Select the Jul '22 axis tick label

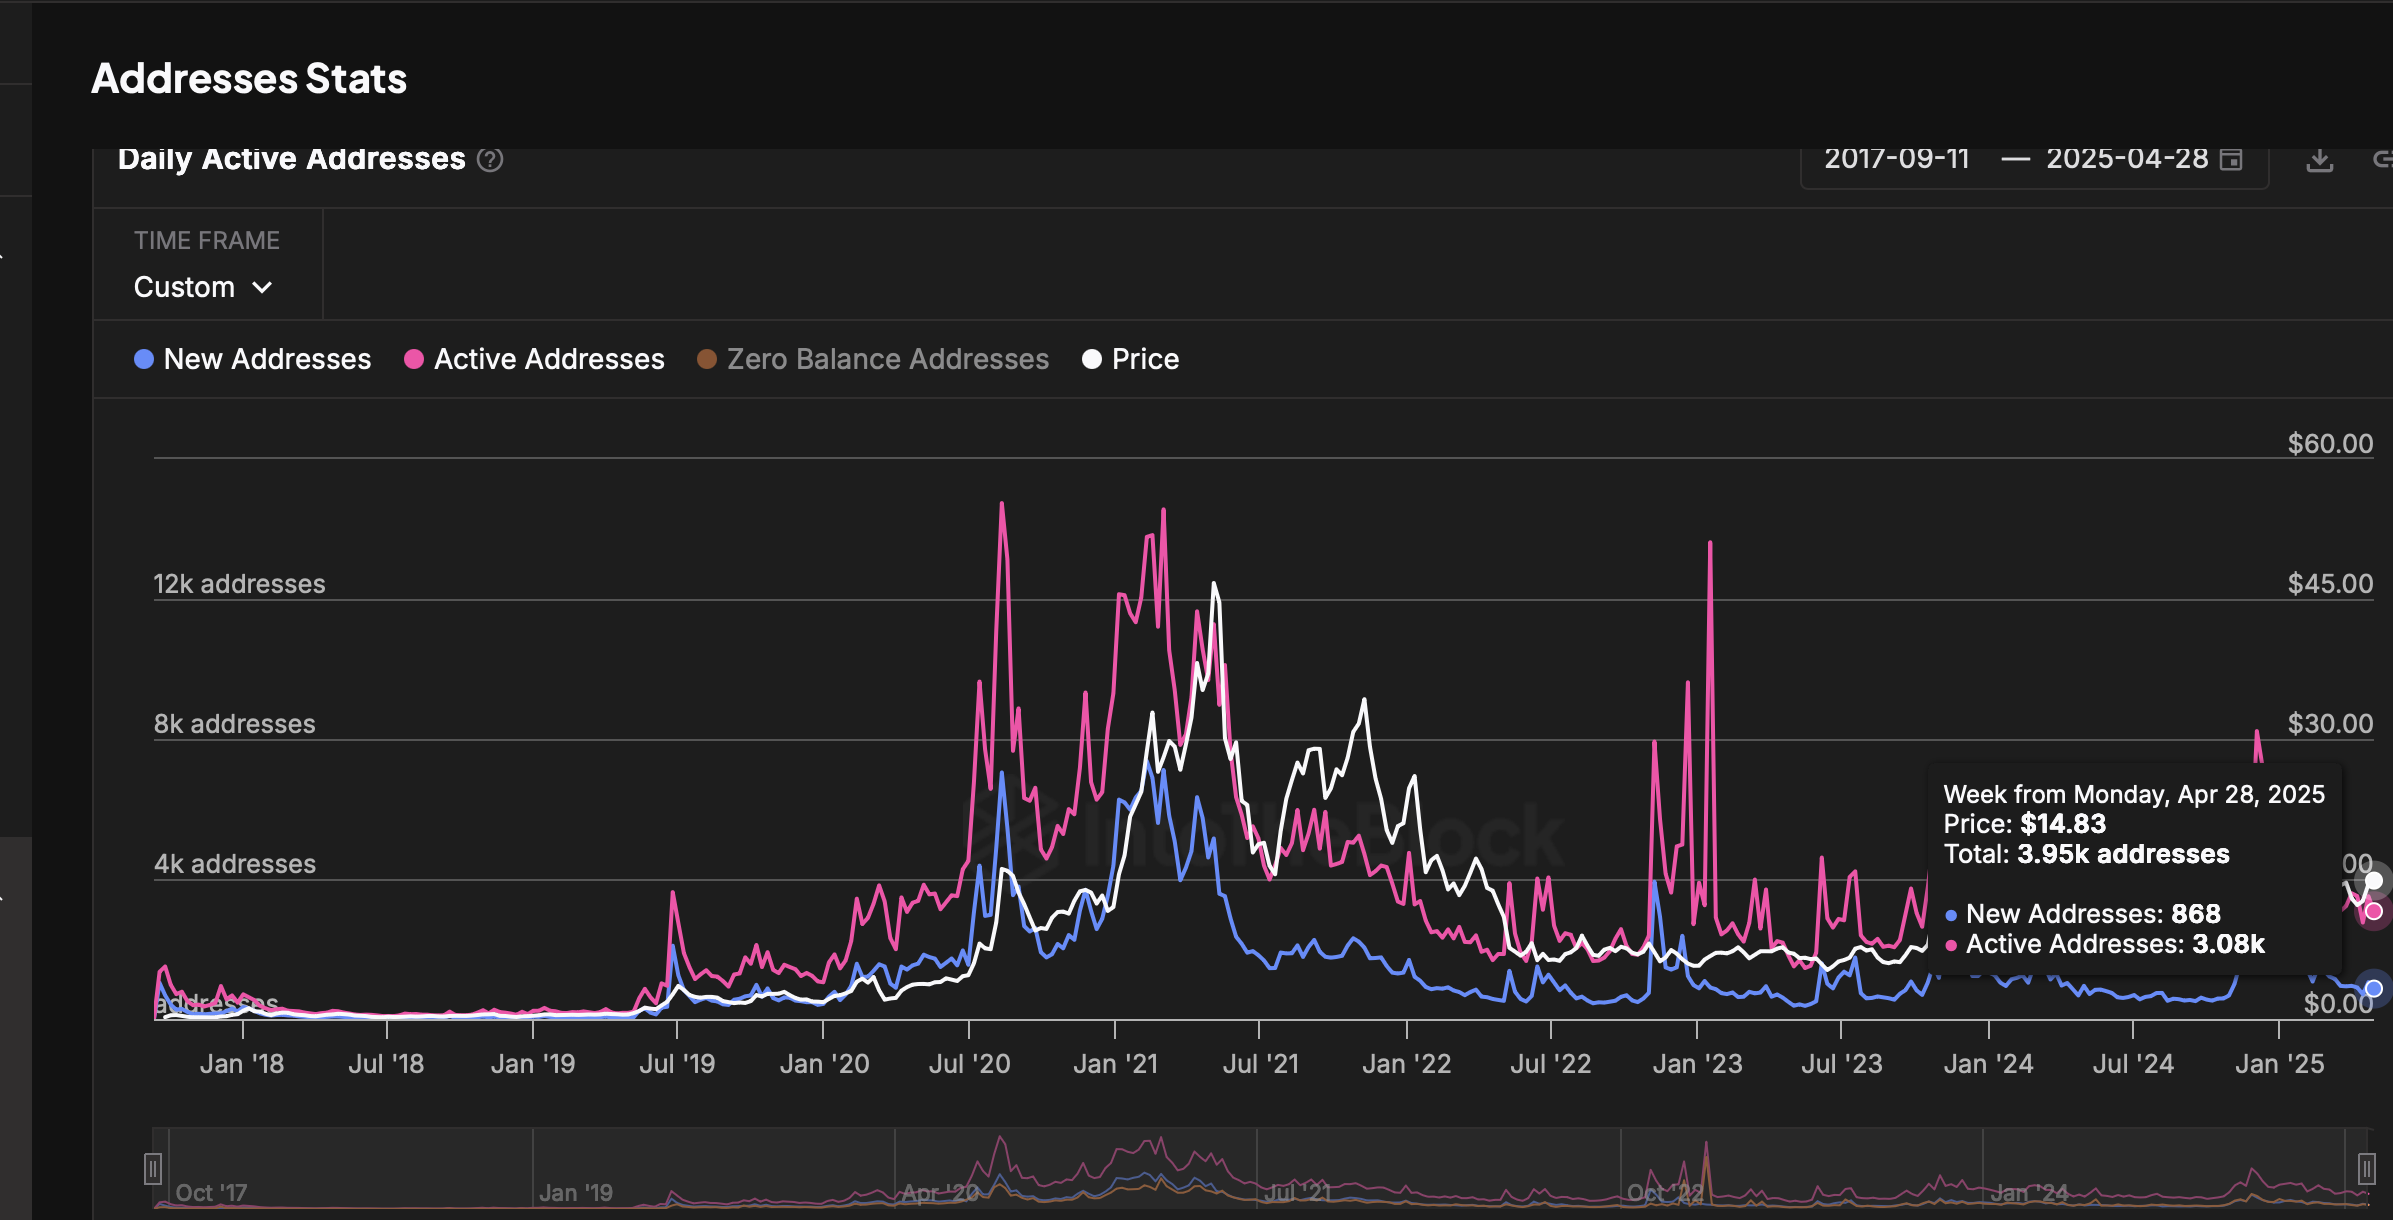1551,1064
